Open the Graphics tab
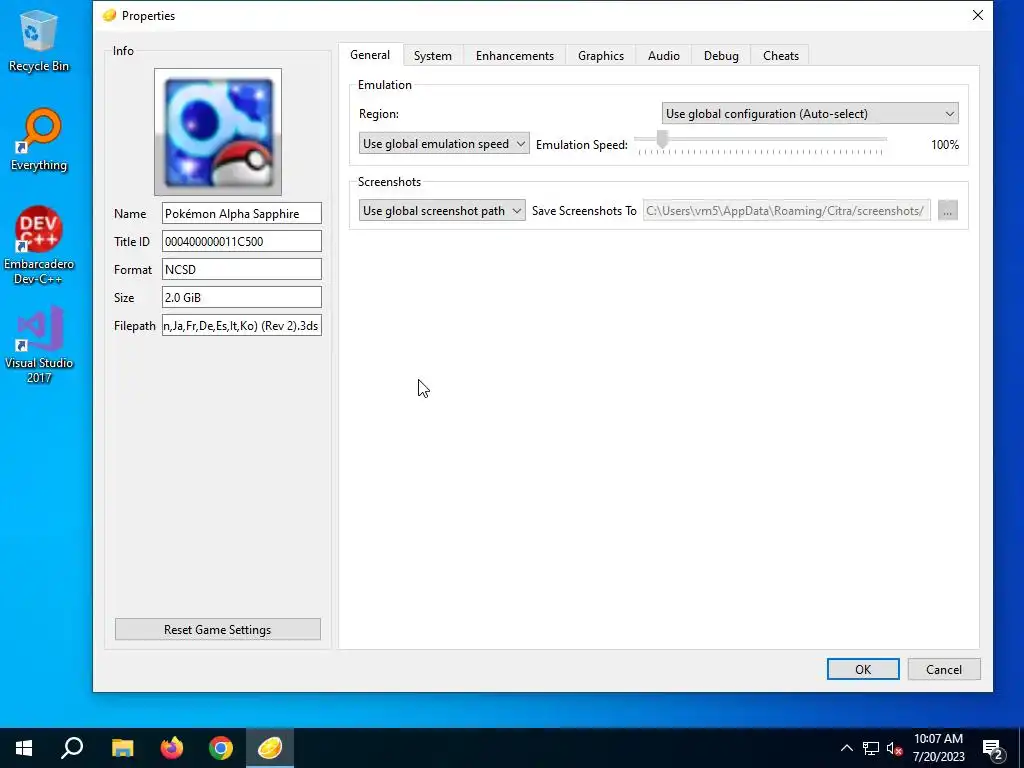The image size is (1024, 768). [601, 56]
